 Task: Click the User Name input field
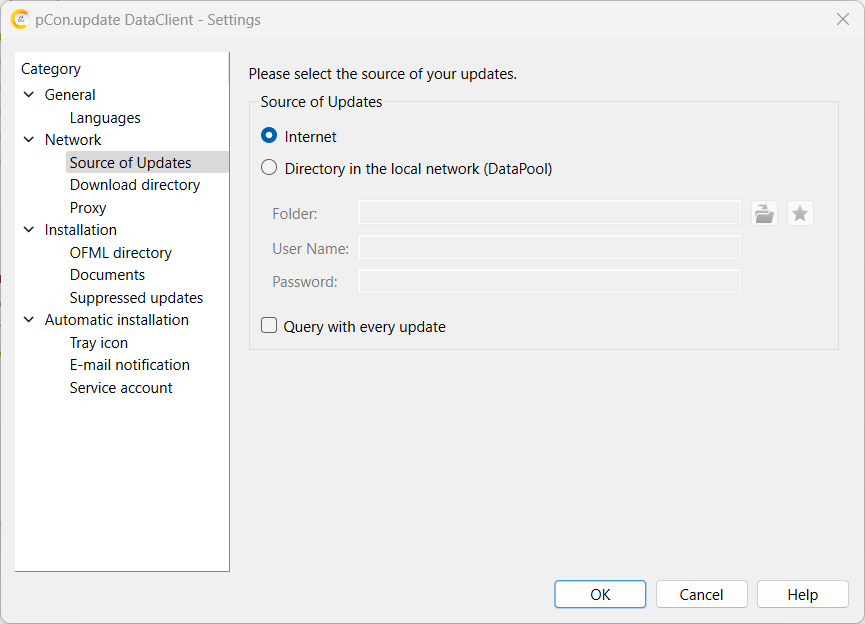pyautogui.click(x=549, y=247)
